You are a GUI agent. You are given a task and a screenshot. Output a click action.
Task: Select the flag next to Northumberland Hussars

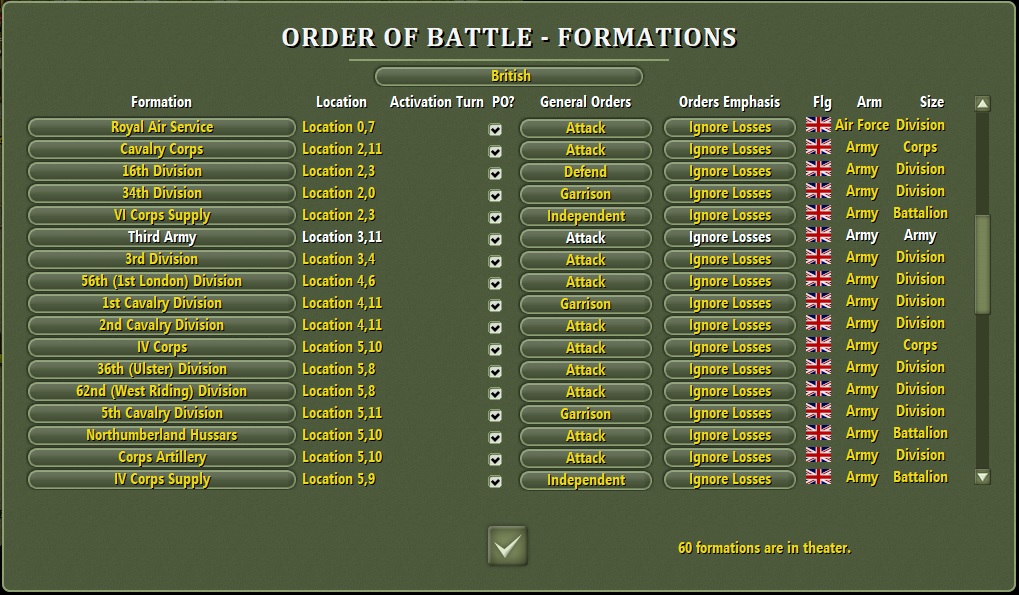(819, 434)
